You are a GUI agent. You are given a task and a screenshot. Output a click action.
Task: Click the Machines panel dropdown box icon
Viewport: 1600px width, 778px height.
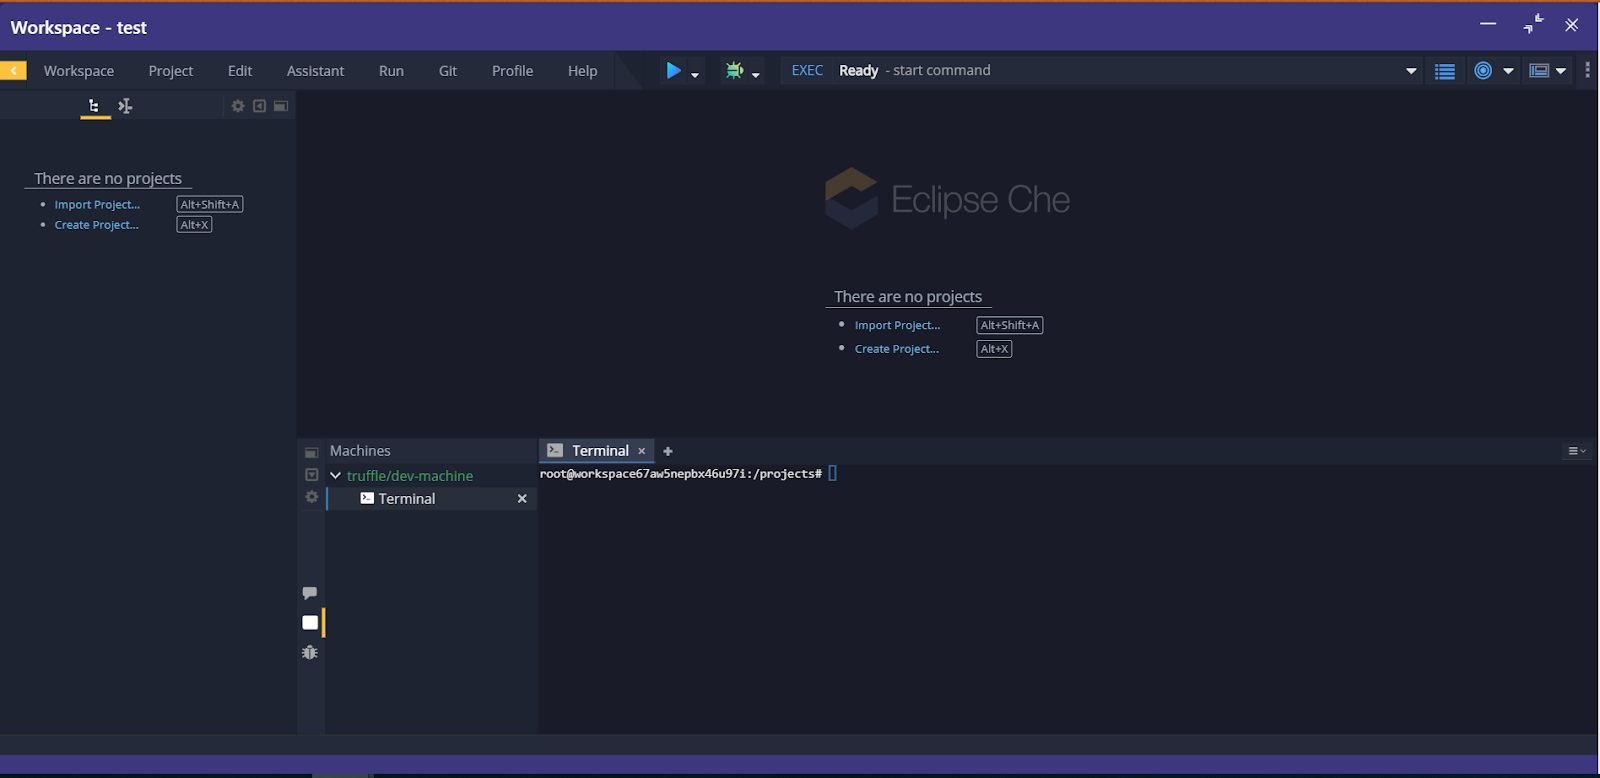click(311, 475)
